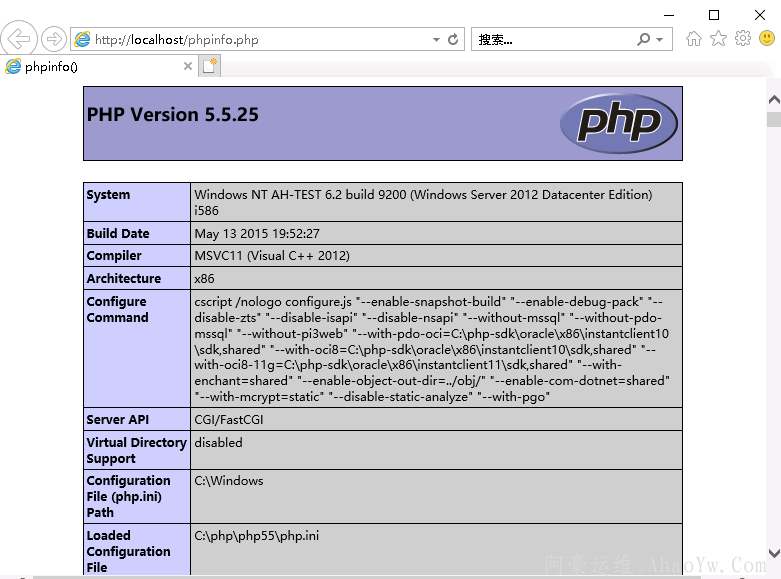Click the IE page icon in address bar
Viewport: 781px width, 579px height.
click(x=82, y=40)
